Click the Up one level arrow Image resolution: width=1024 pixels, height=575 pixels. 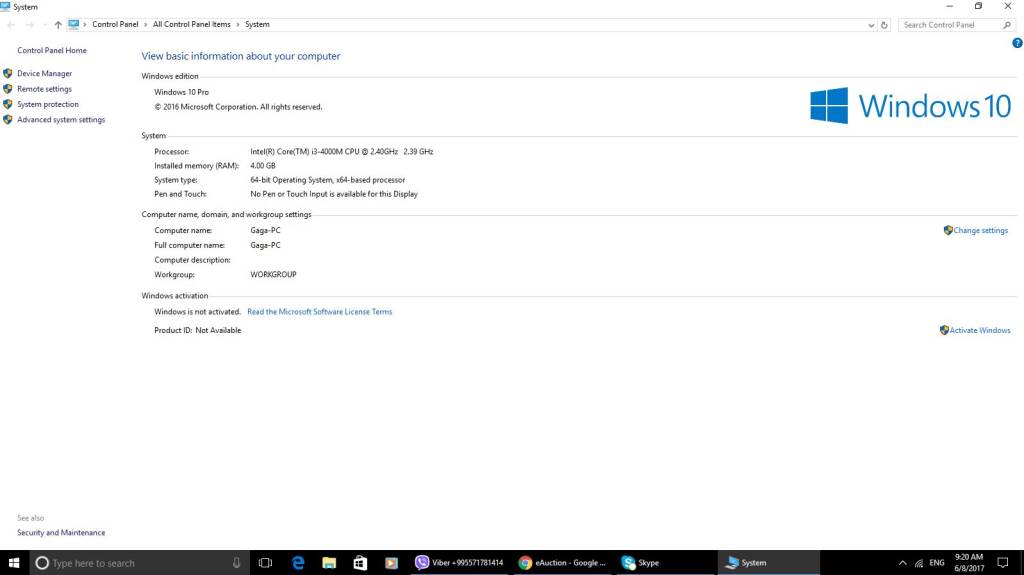(x=58, y=25)
